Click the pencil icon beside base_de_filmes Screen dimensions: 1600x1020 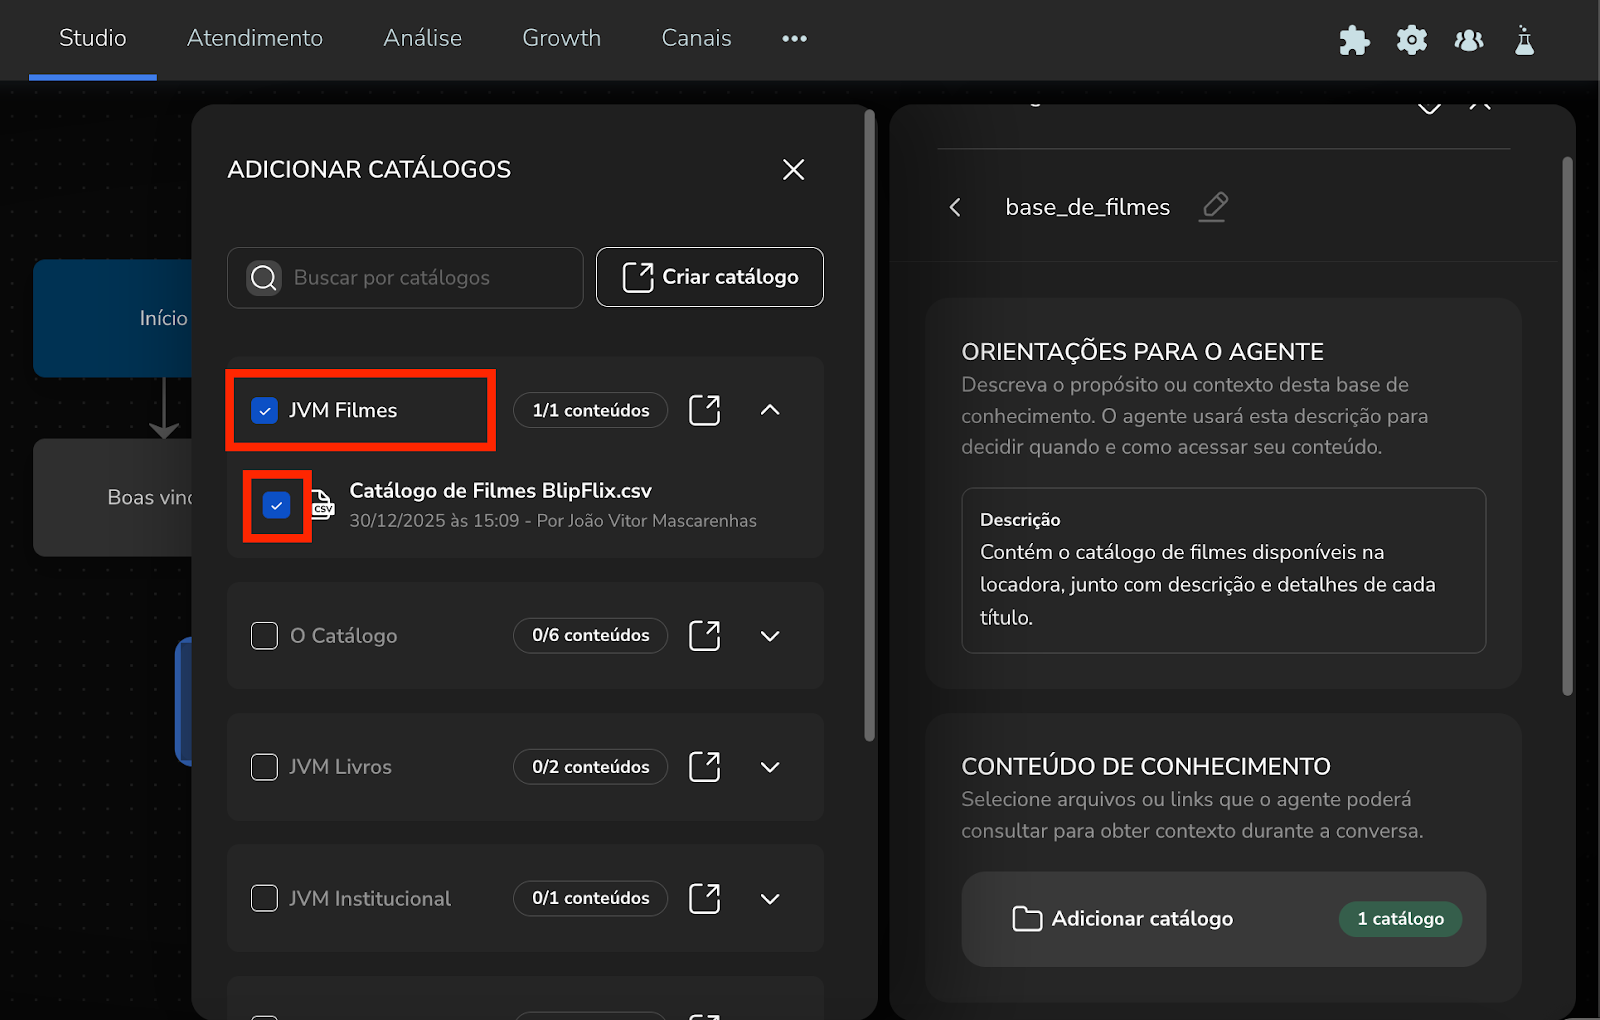click(1214, 207)
